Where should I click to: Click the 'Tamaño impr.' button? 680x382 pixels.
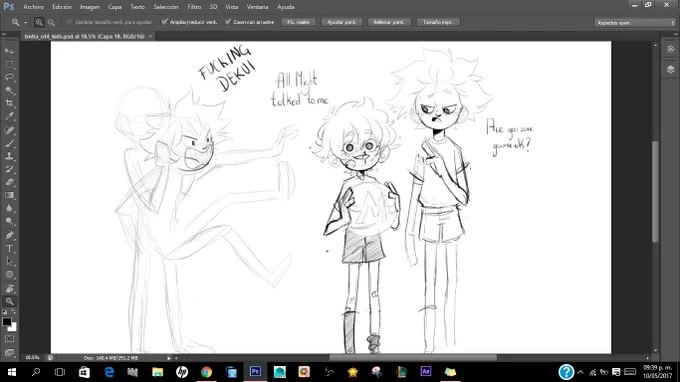pyautogui.click(x=438, y=22)
